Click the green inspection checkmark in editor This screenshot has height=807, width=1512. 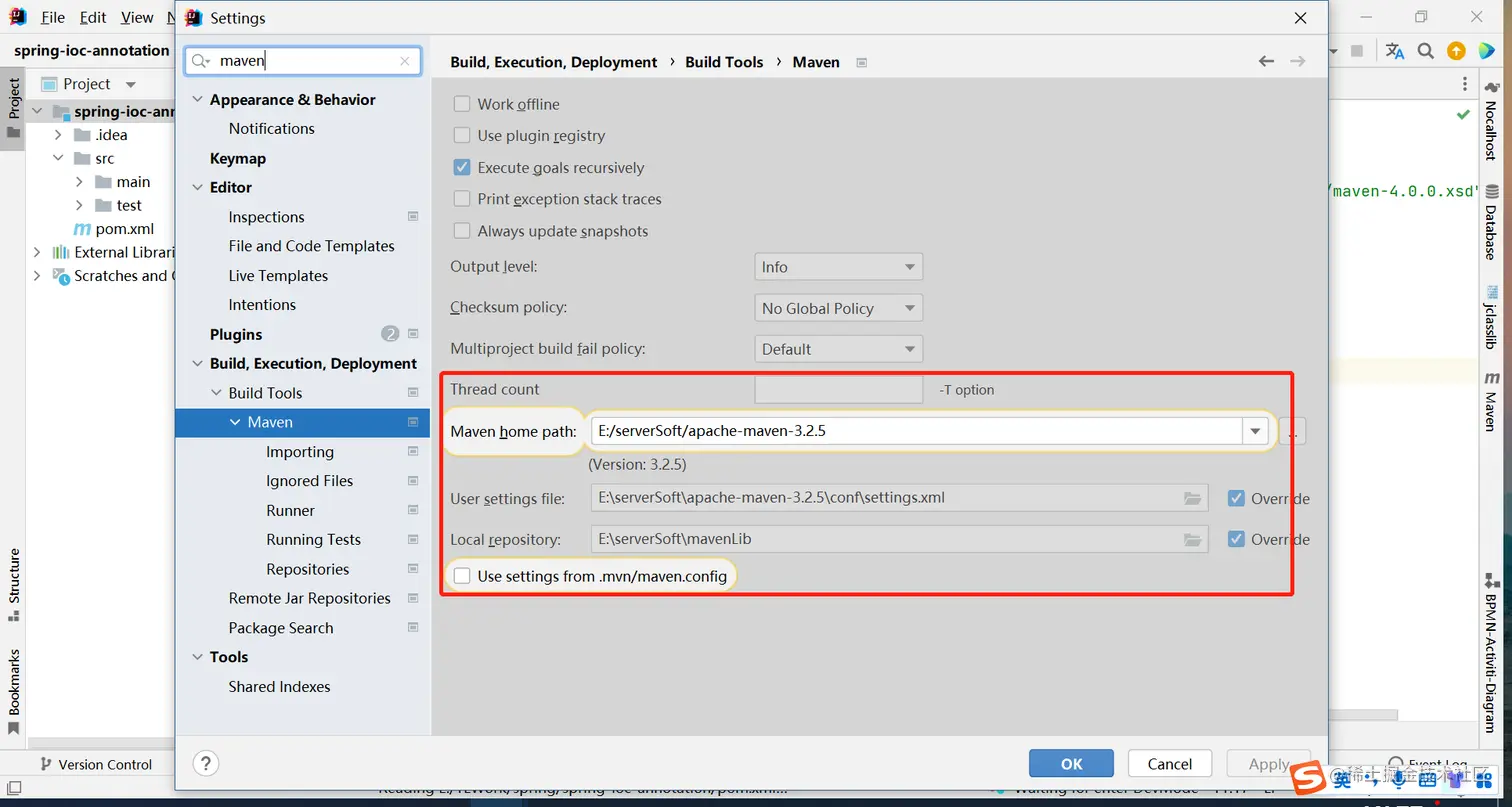pos(1463,114)
